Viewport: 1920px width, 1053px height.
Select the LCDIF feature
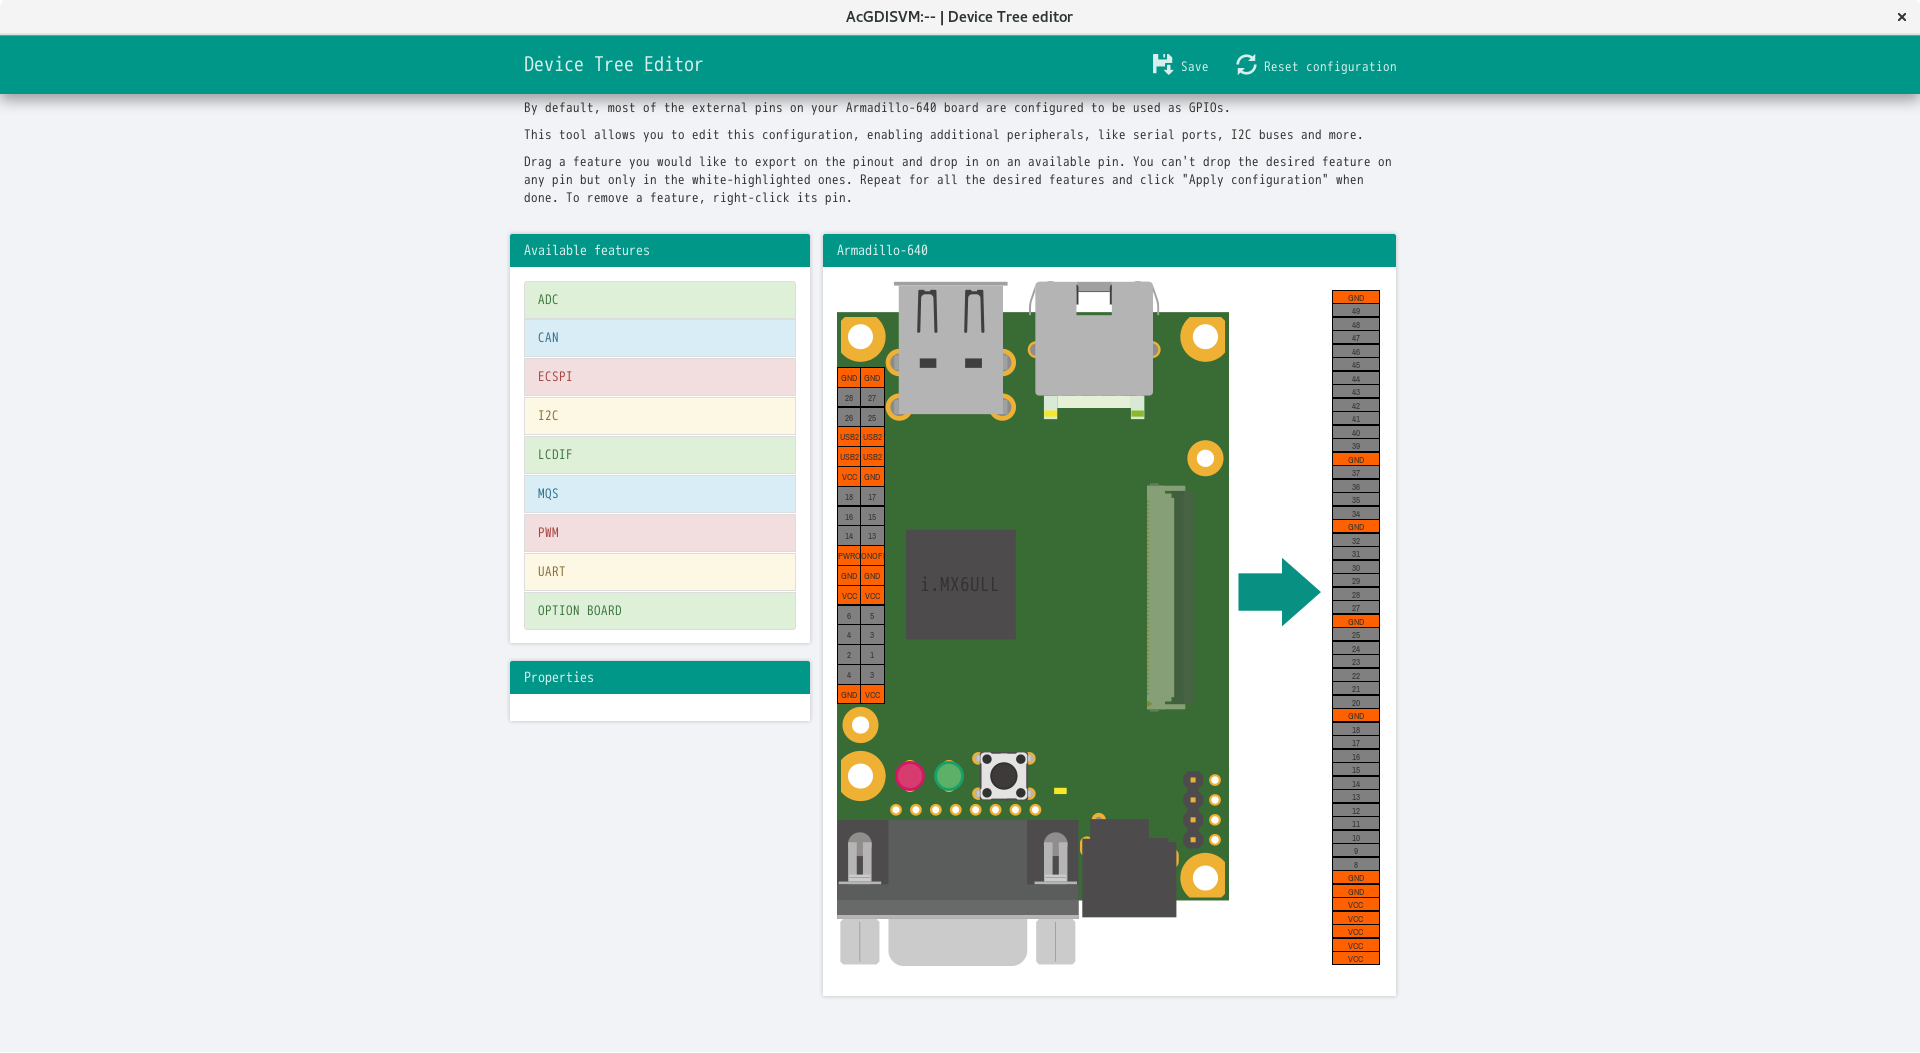pyautogui.click(x=659, y=455)
